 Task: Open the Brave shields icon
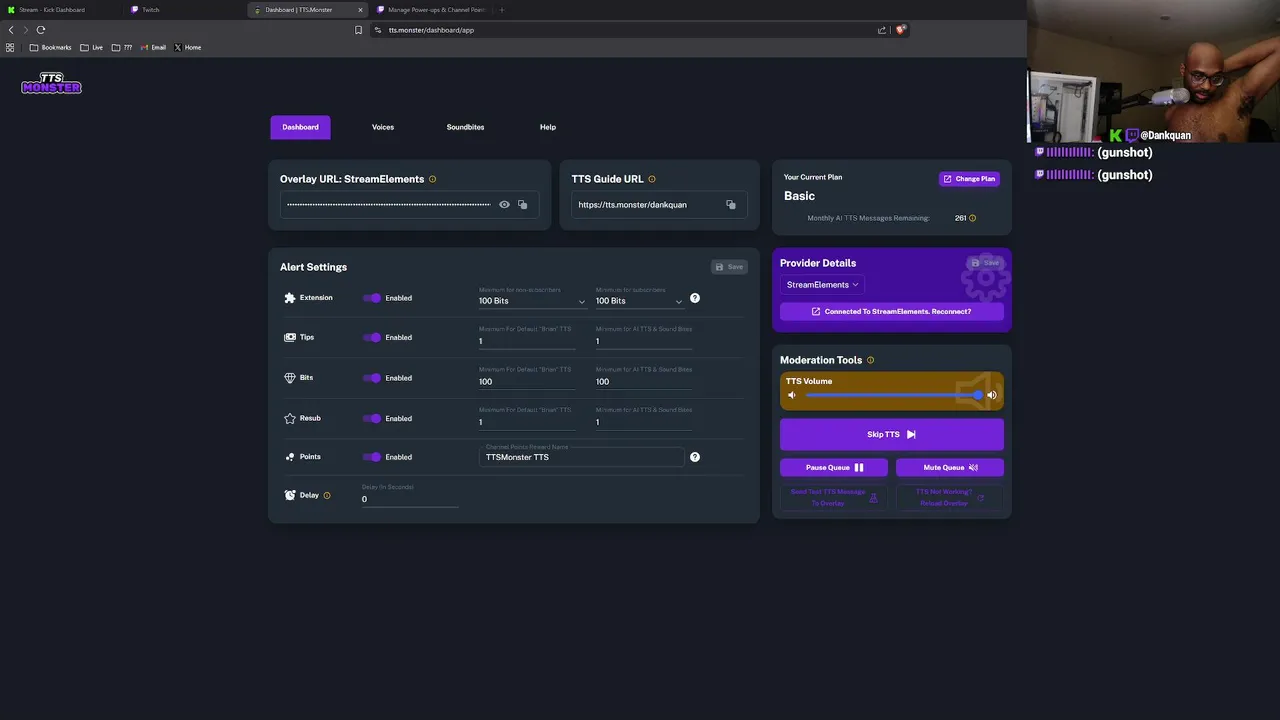900,30
